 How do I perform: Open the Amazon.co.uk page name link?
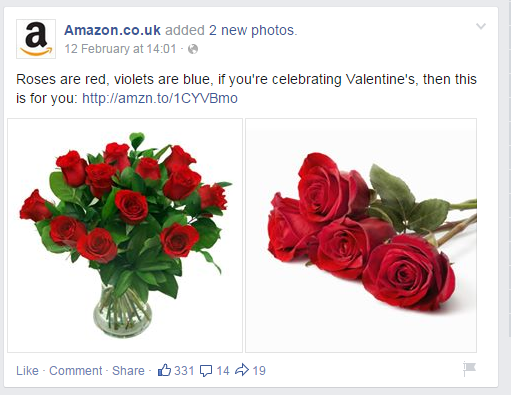[112, 30]
